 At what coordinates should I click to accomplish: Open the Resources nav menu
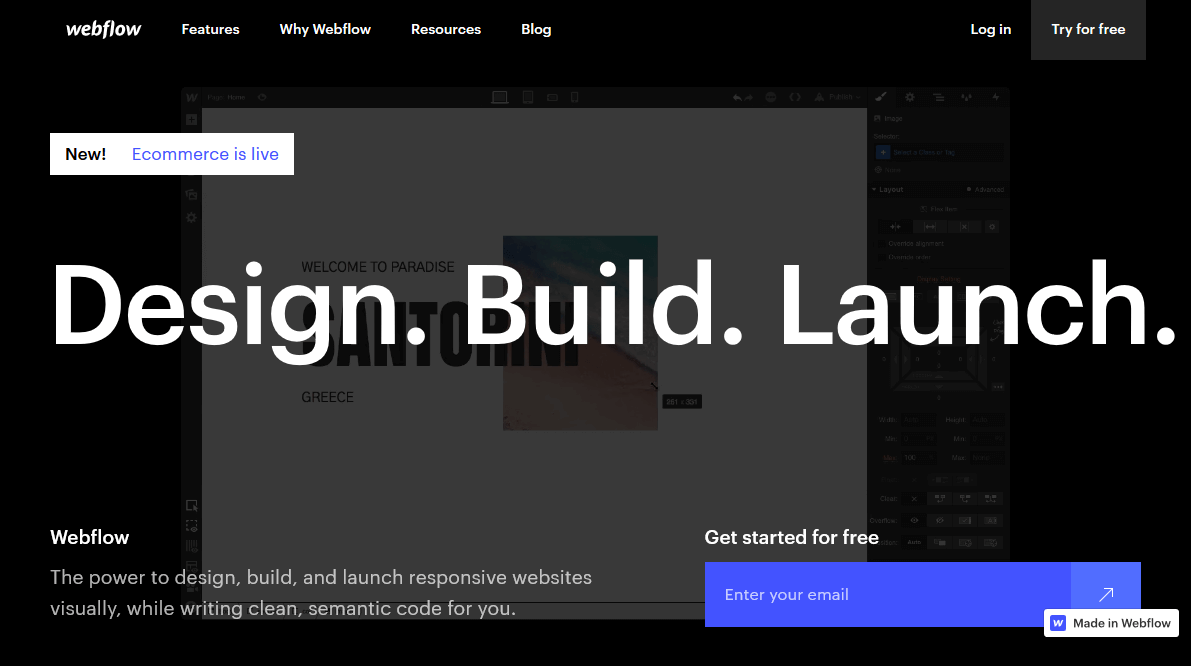click(x=446, y=29)
